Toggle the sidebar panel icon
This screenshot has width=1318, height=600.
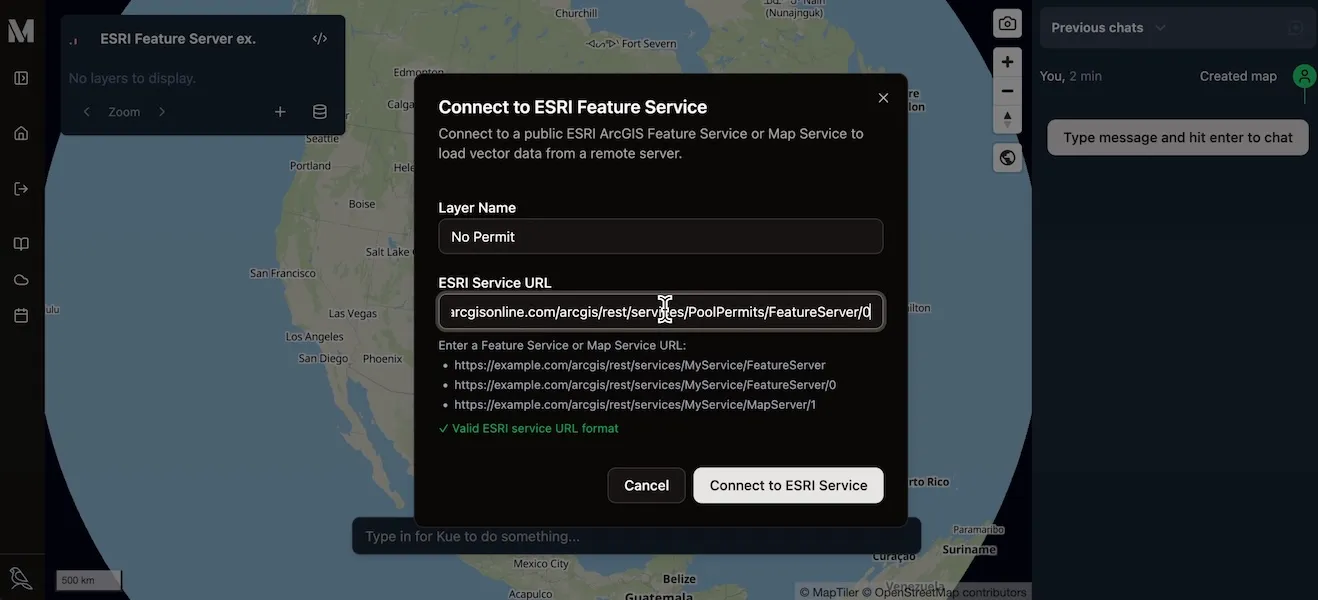coord(21,78)
